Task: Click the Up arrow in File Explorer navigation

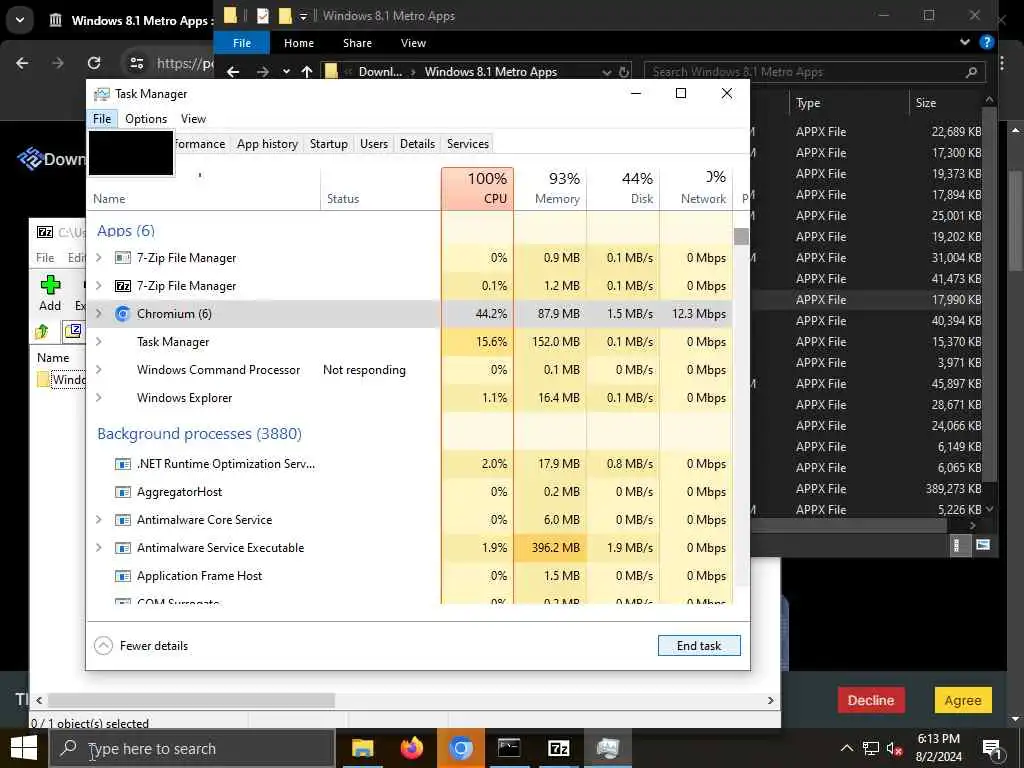Action: point(307,72)
